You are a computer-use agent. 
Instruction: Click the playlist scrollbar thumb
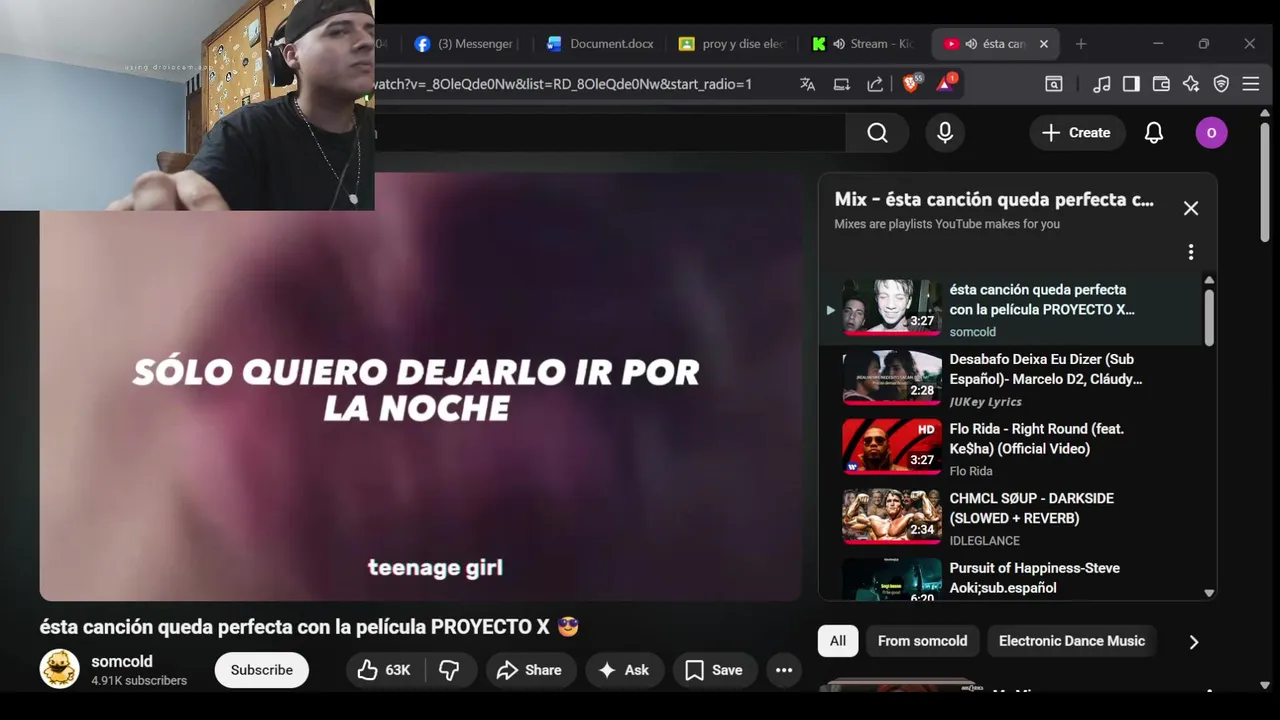click(x=1208, y=317)
